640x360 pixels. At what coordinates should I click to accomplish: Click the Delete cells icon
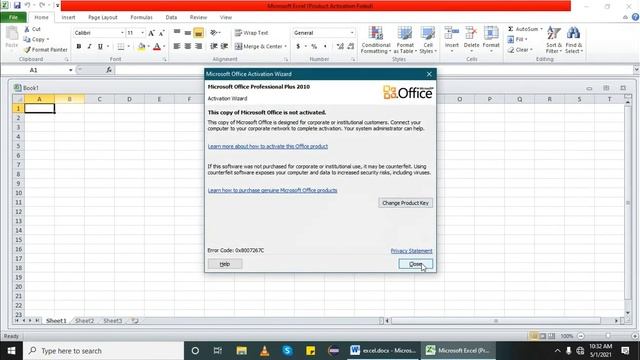pos(471,33)
